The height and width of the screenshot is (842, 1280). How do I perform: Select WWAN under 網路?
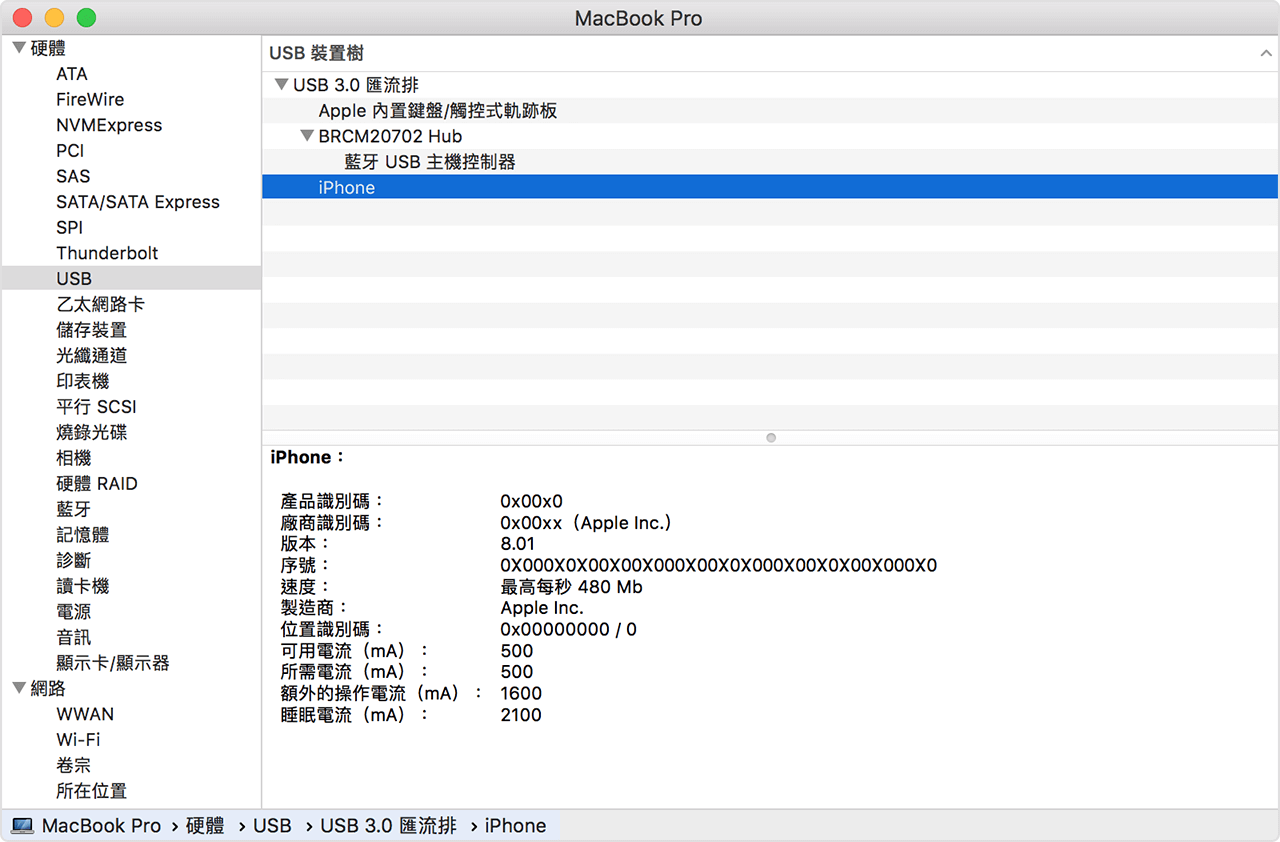(85, 714)
